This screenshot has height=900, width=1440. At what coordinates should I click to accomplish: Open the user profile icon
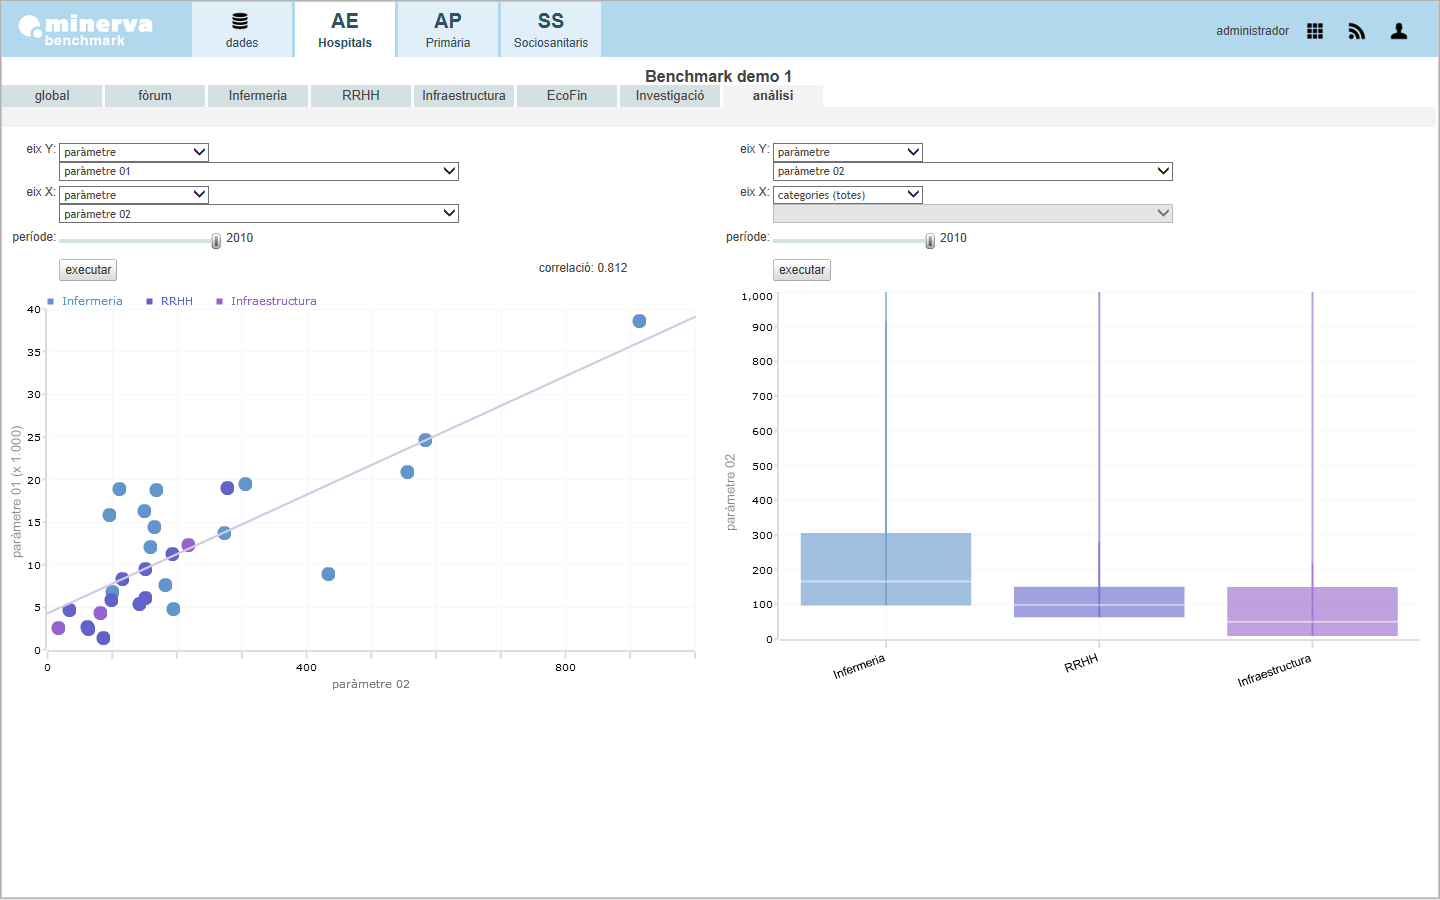point(1399,31)
